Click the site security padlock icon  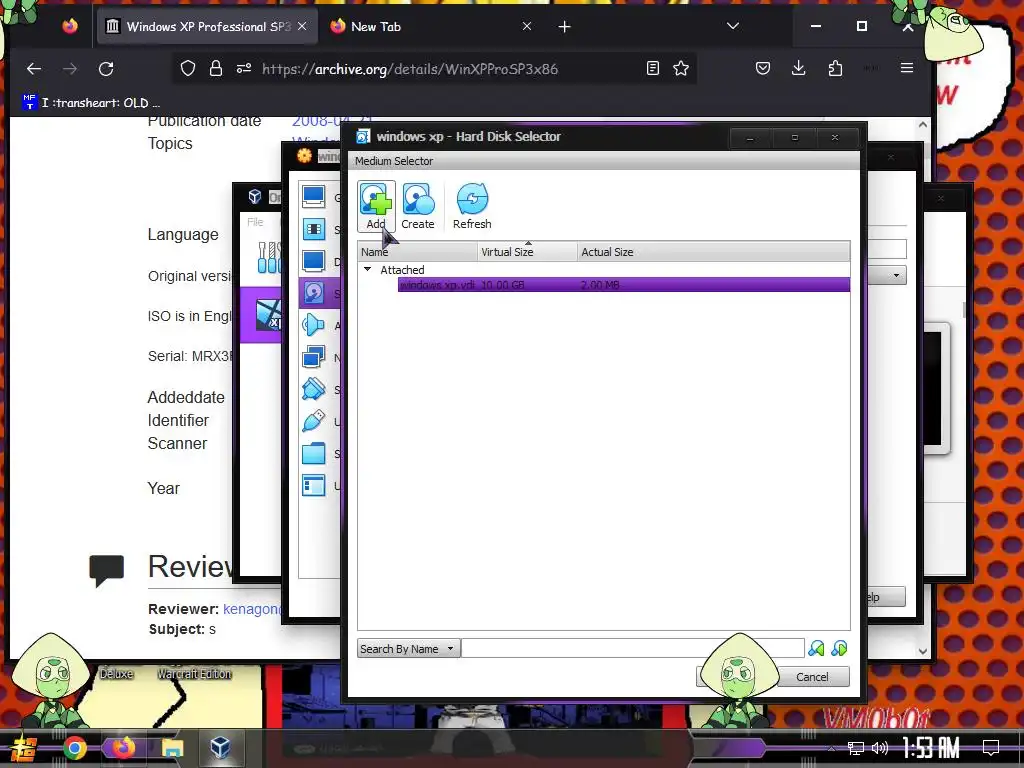[216, 69]
